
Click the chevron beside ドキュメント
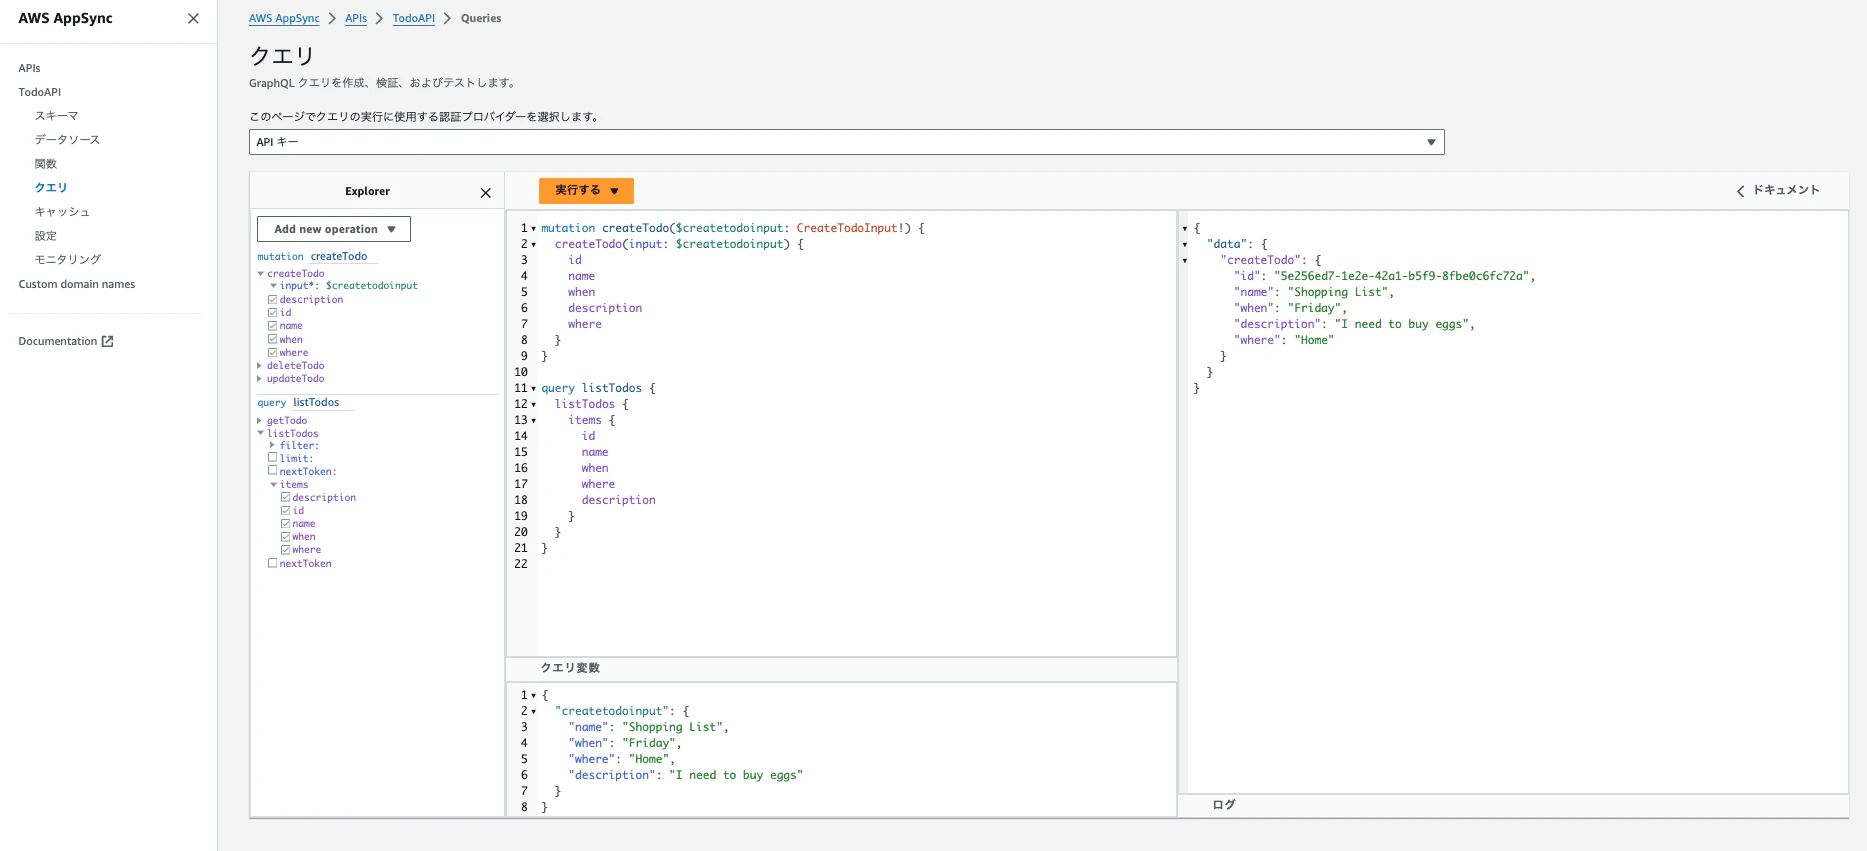tap(1740, 191)
